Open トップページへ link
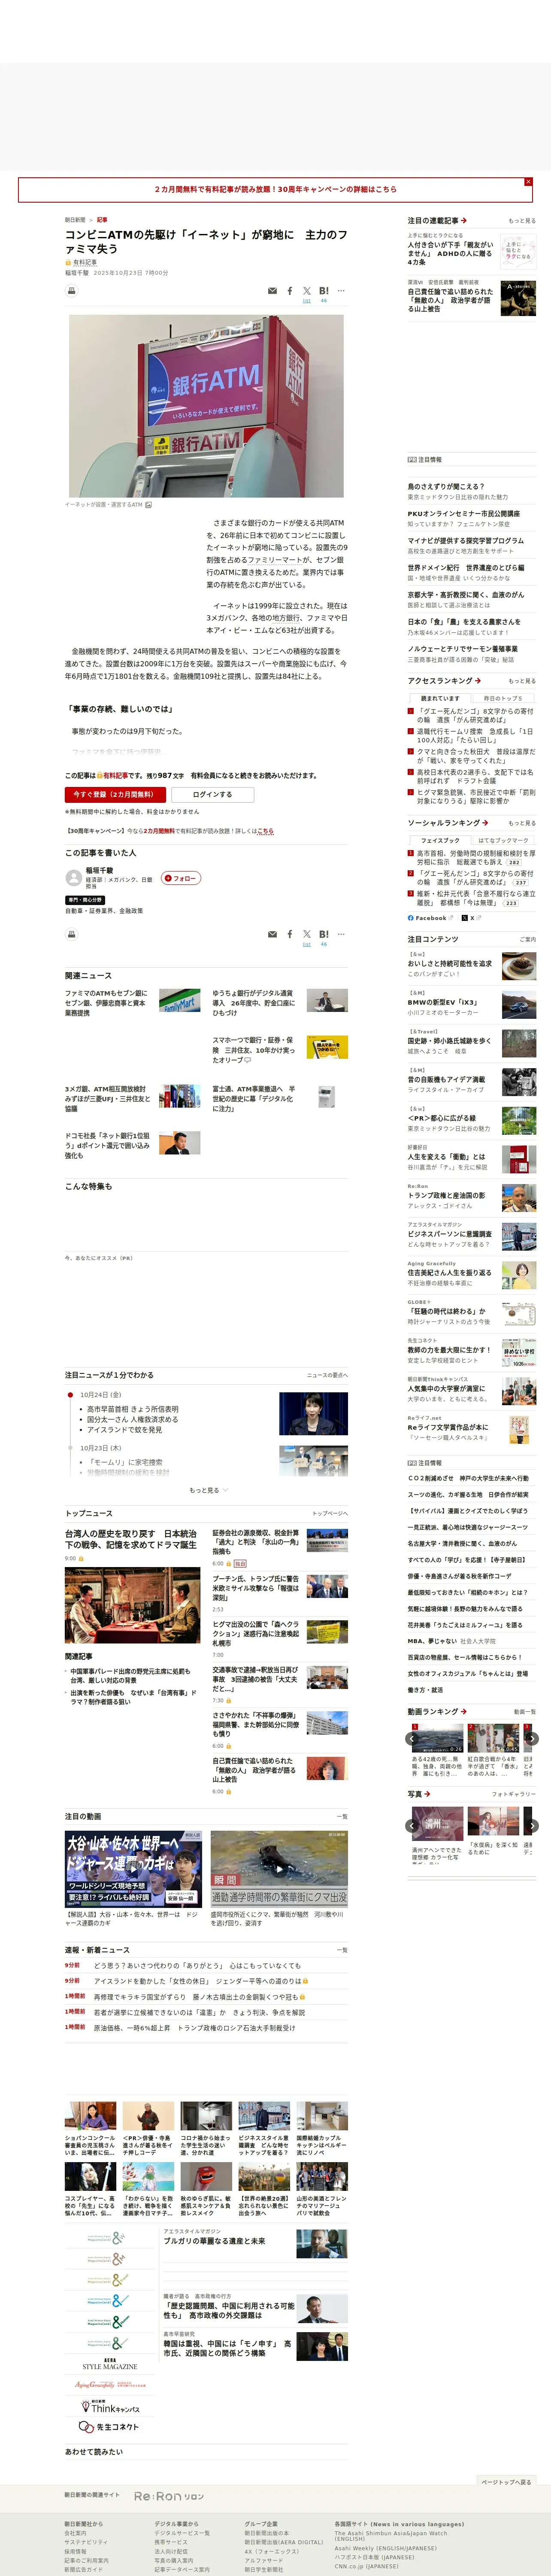 (330, 1513)
